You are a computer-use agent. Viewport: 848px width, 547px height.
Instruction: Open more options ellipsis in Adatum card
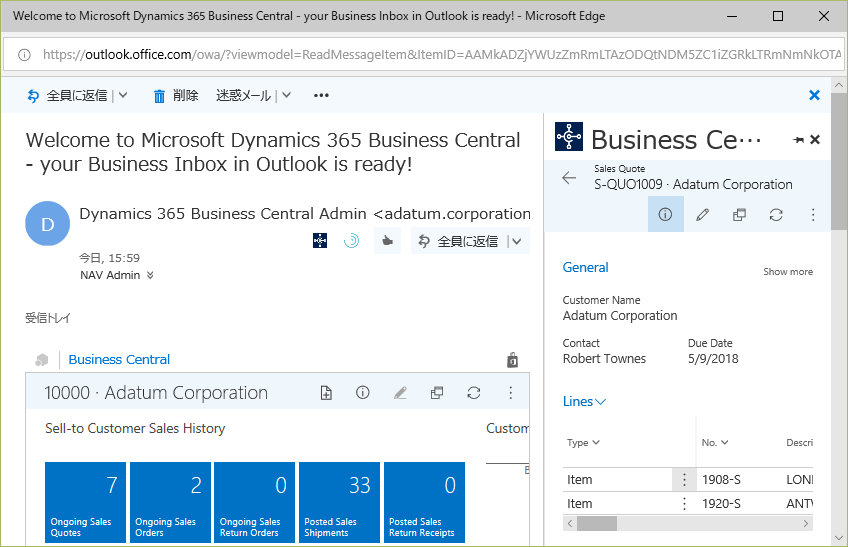click(x=511, y=393)
